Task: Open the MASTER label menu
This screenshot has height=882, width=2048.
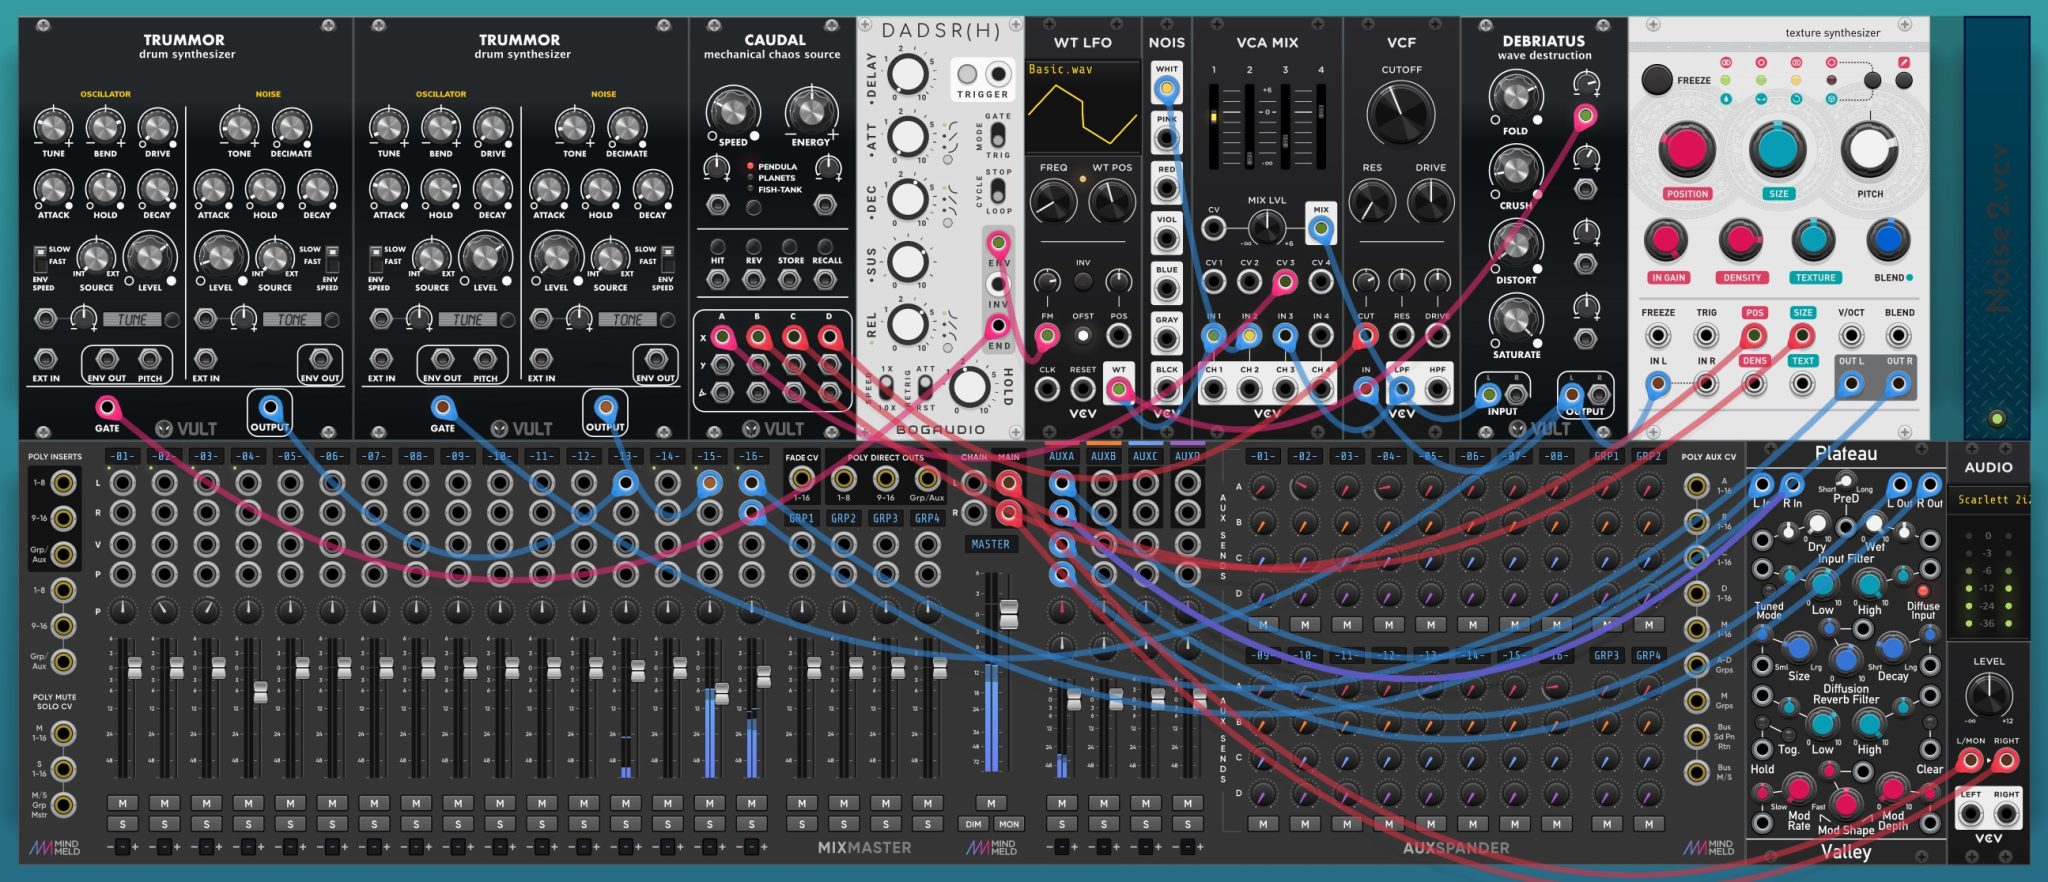Action: [x=990, y=544]
